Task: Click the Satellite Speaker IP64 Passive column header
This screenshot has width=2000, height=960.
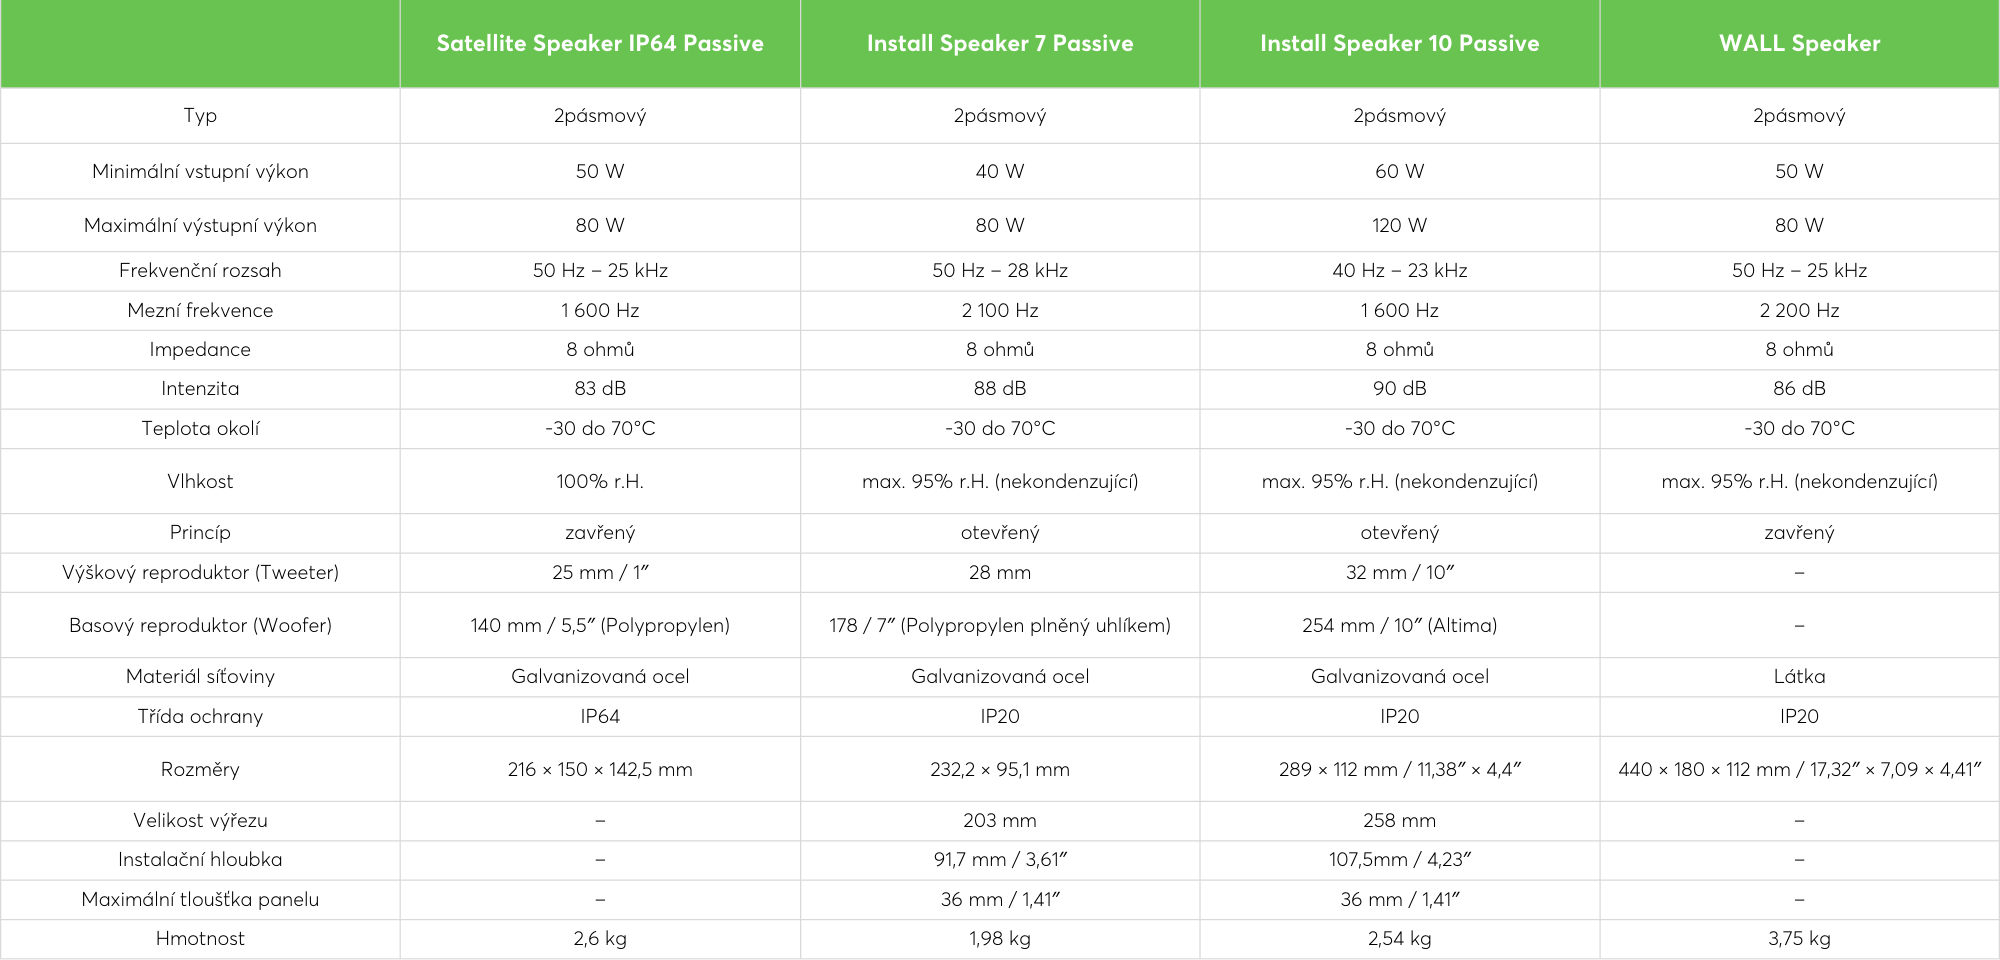Action: (x=600, y=44)
